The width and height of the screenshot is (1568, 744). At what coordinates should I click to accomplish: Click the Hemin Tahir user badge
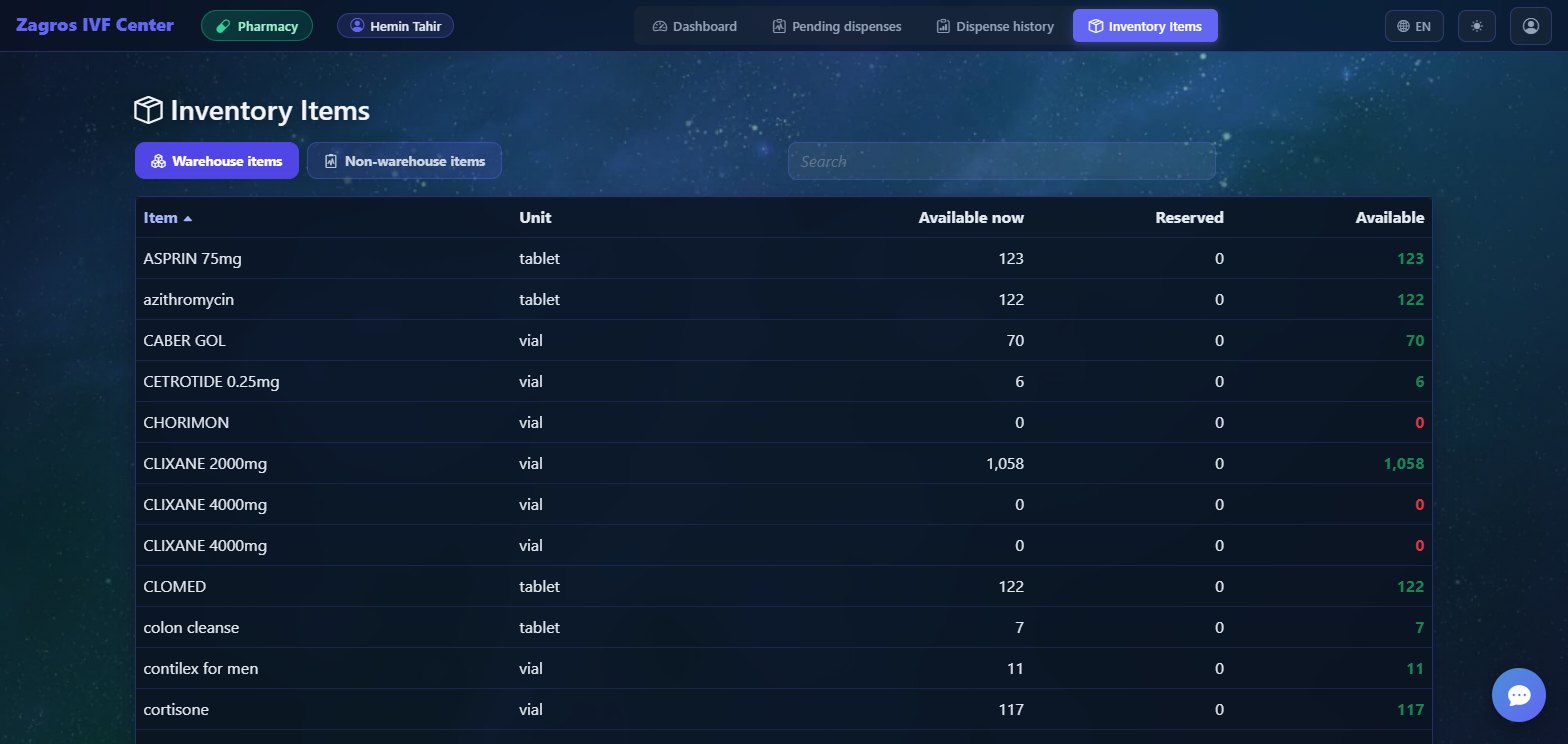[395, 26]
